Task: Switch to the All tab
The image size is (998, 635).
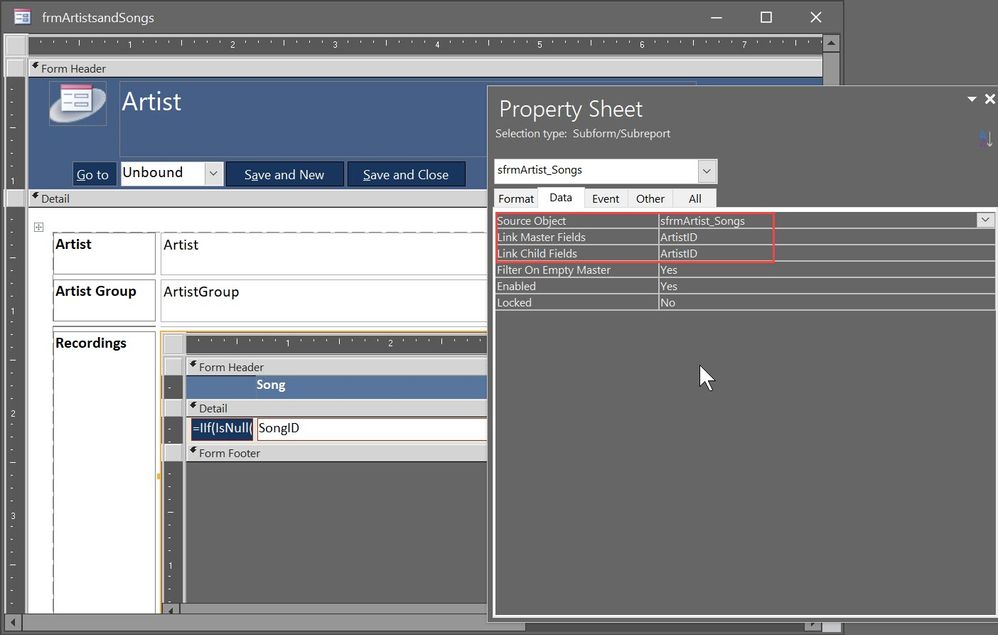Action: [x=695, y=199]
